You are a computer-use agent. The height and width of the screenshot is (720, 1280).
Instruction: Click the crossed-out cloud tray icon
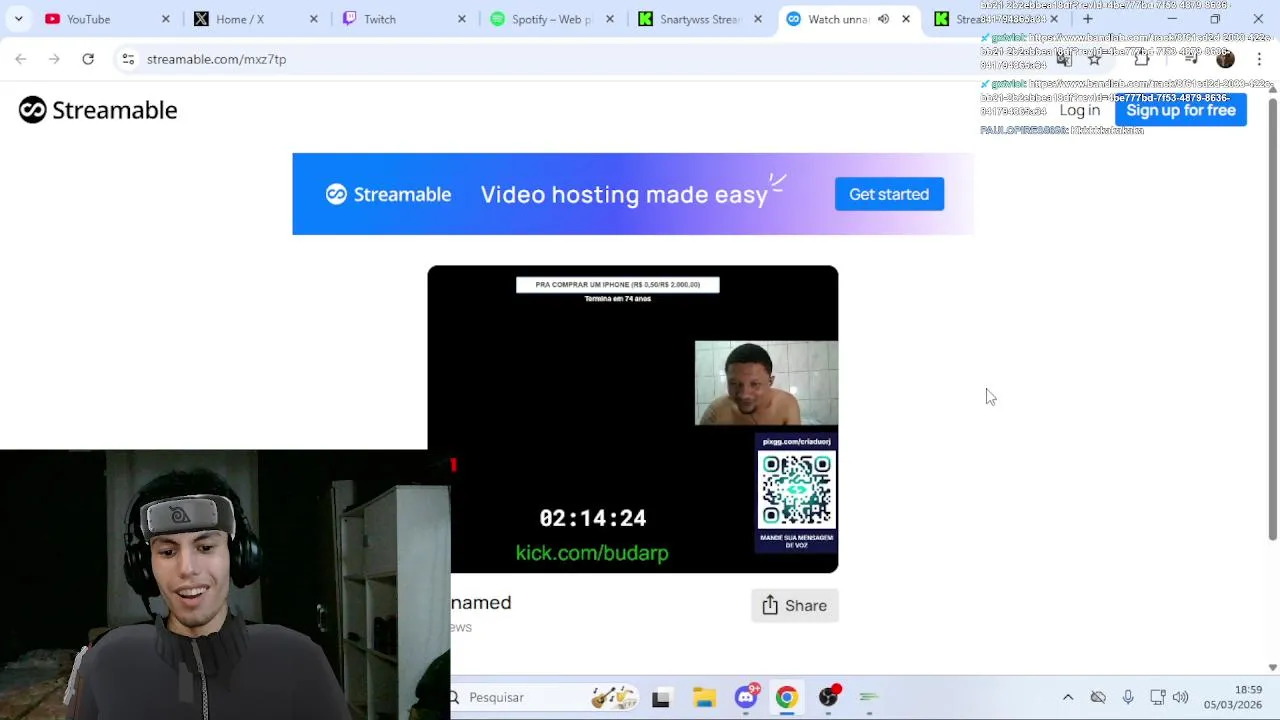click(x=1098, y=697)
